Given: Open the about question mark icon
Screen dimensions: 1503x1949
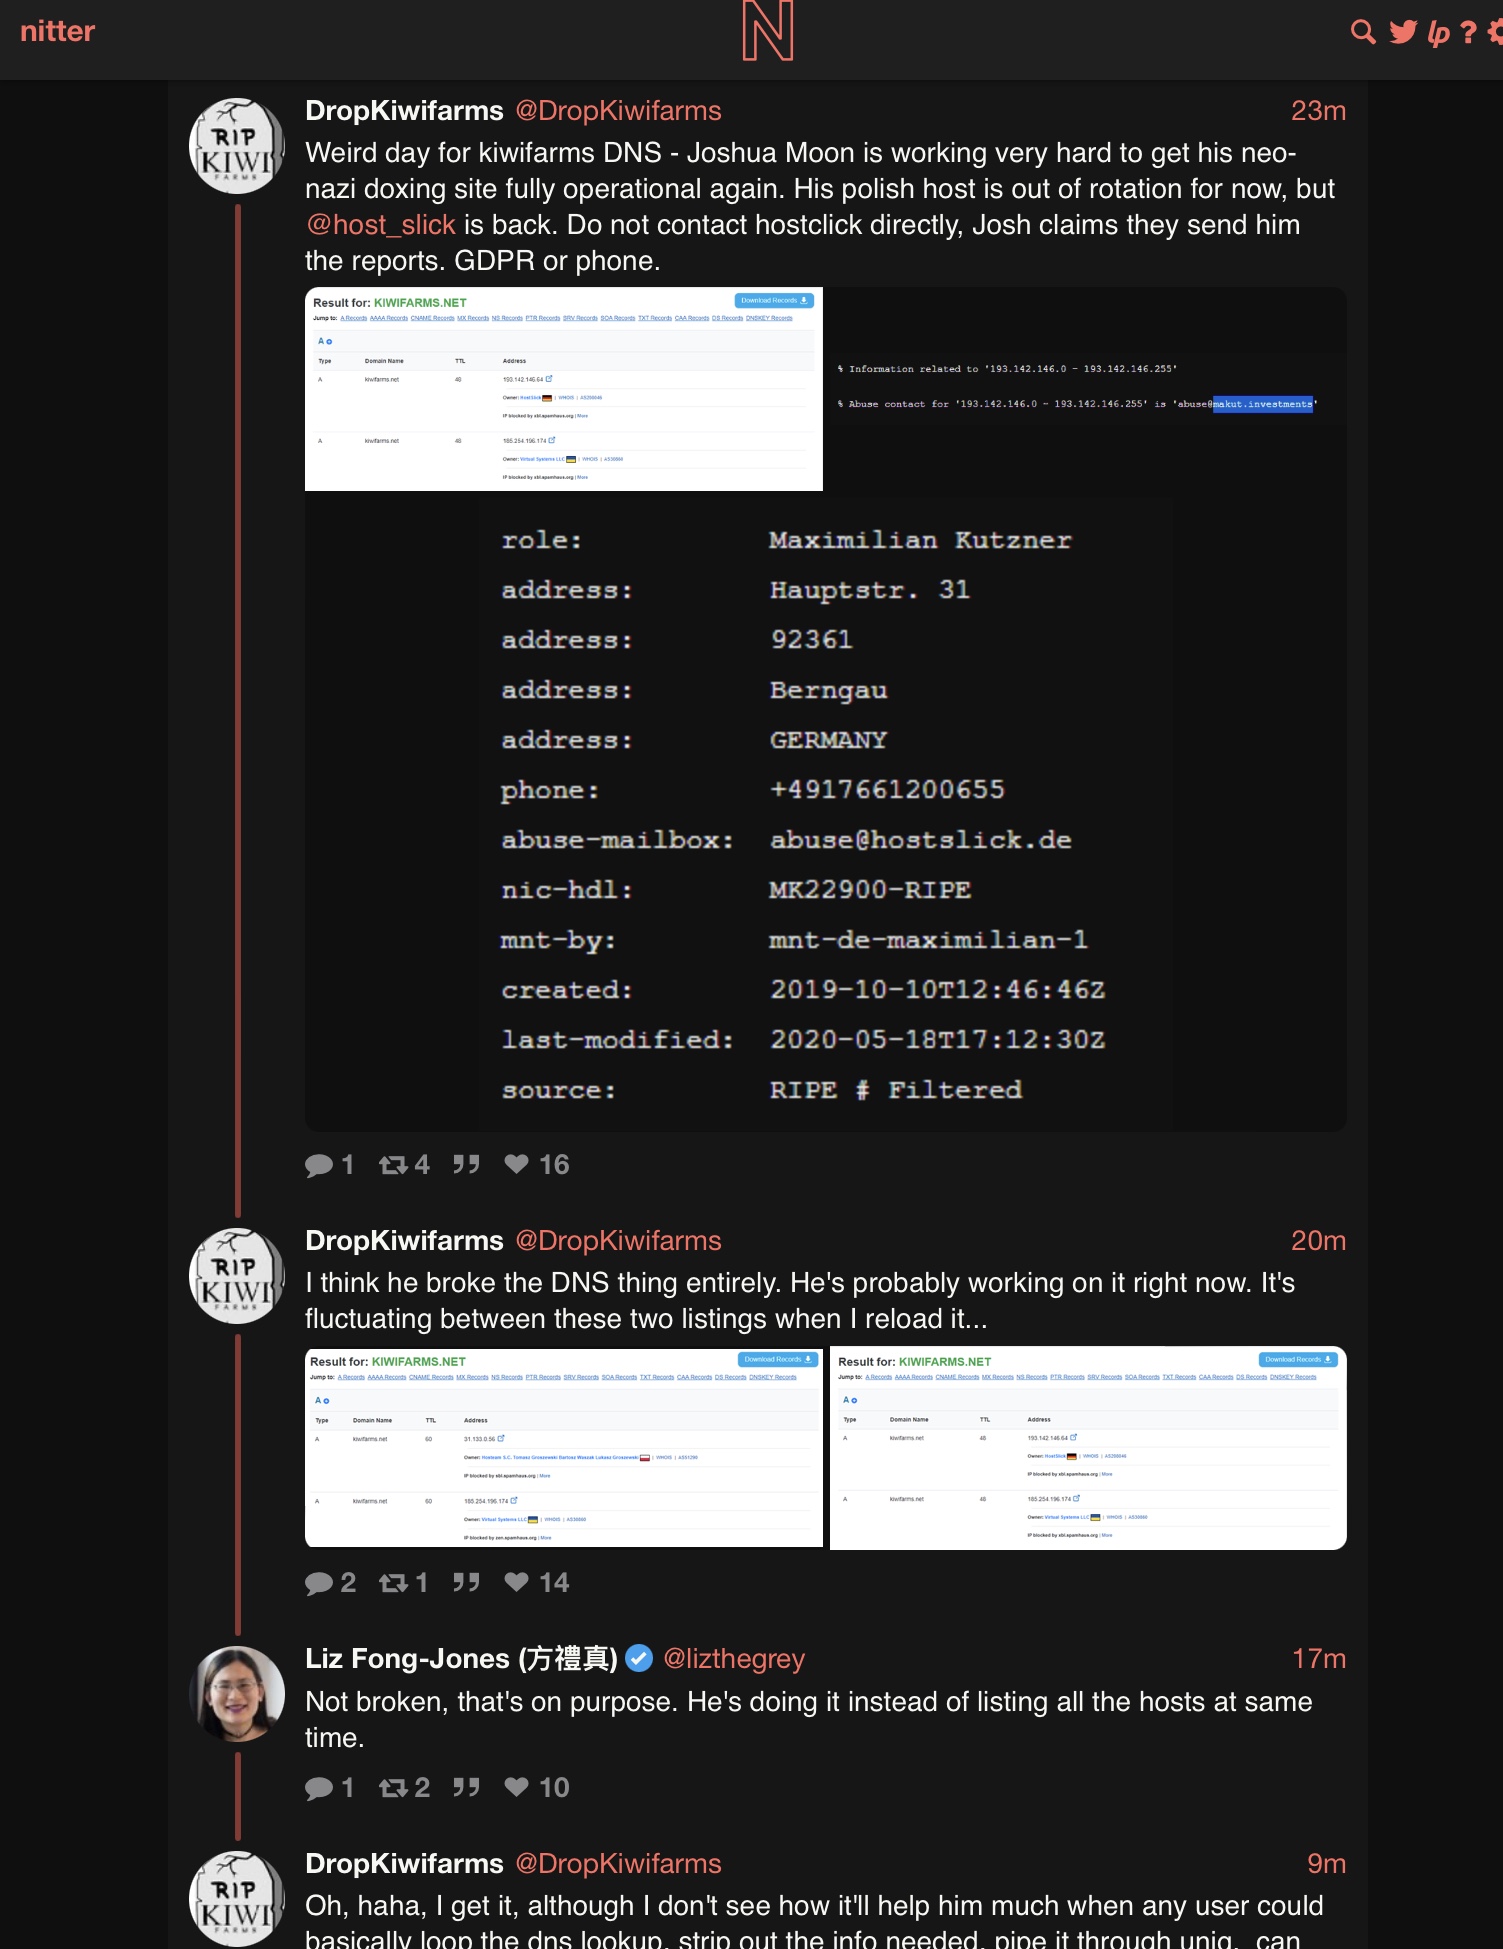Looking at the screenshot, I should (x=1468, y=32).
